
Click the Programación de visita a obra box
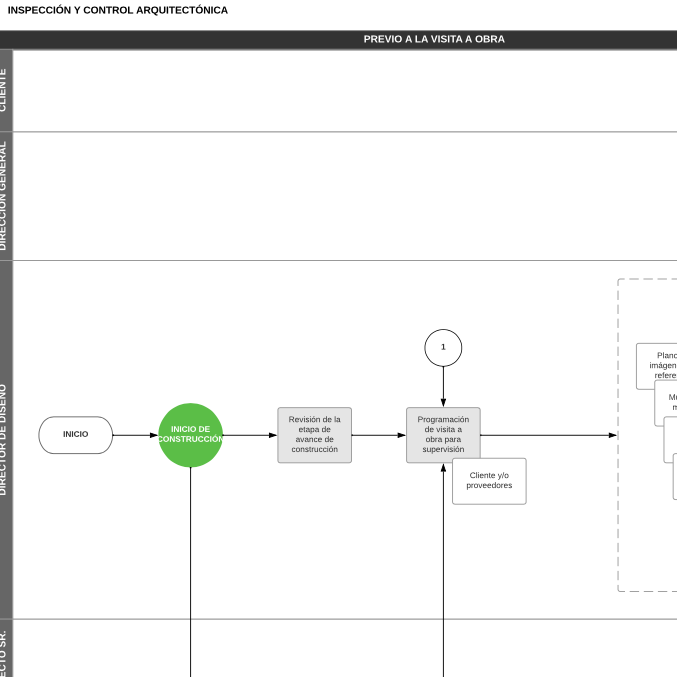(x=443, y=435)
